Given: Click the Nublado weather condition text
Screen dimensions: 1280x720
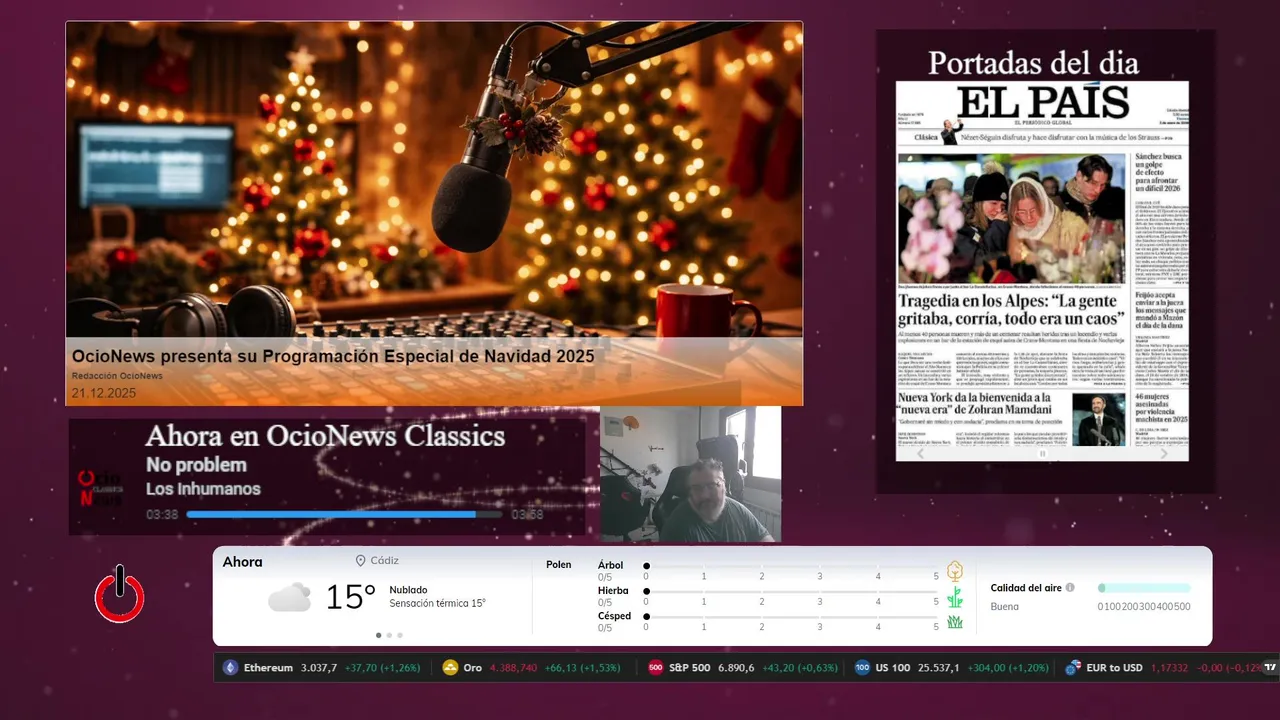Looking at the screenshot, I should click(408, 590).
